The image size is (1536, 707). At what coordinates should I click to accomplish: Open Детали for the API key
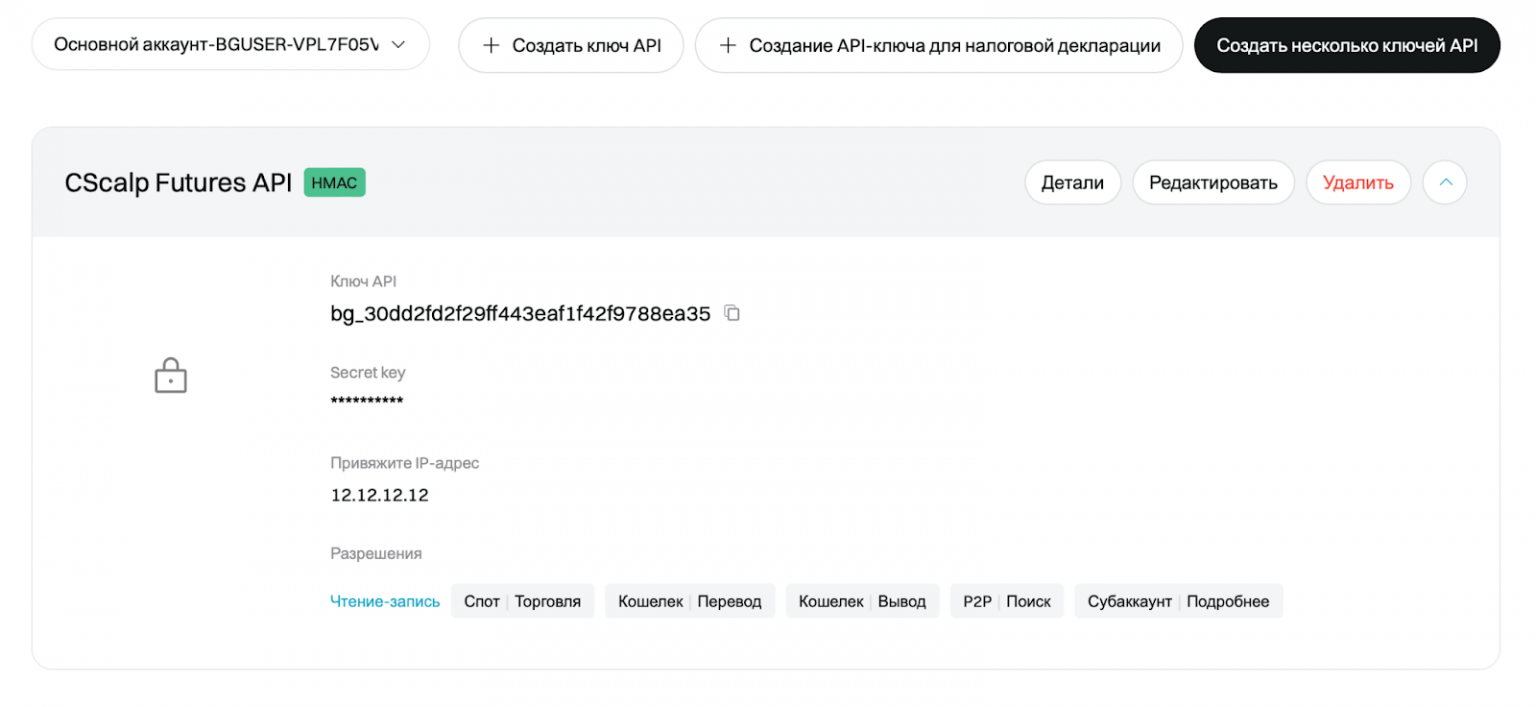click(x=1072, y=182)
